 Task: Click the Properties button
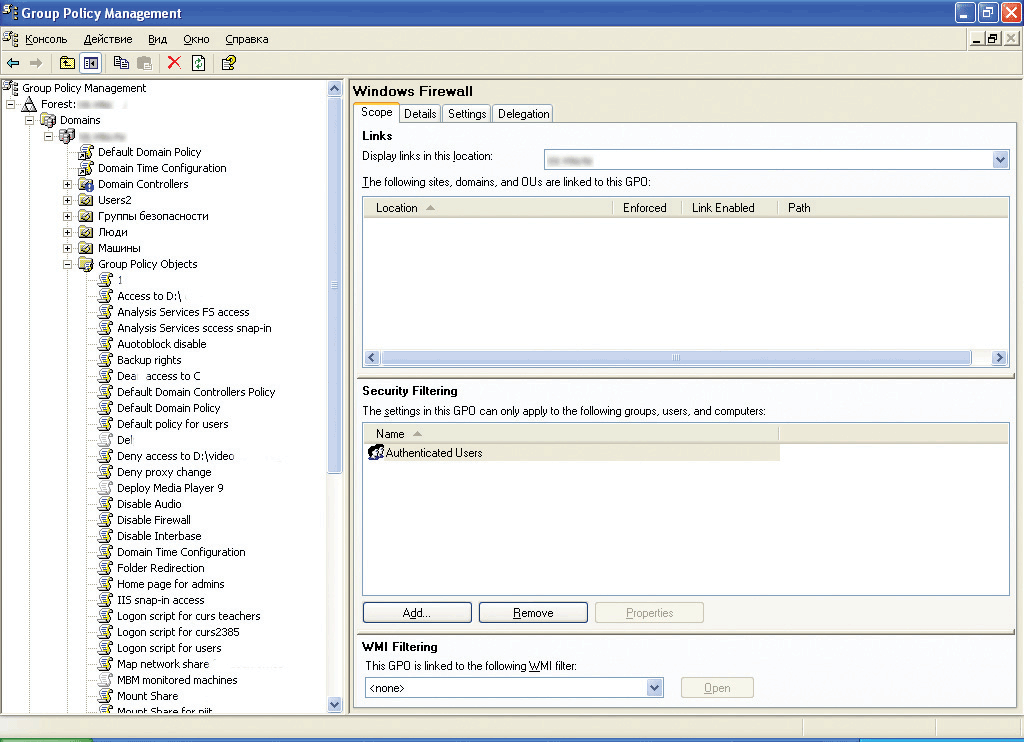[x=649, y=613]
